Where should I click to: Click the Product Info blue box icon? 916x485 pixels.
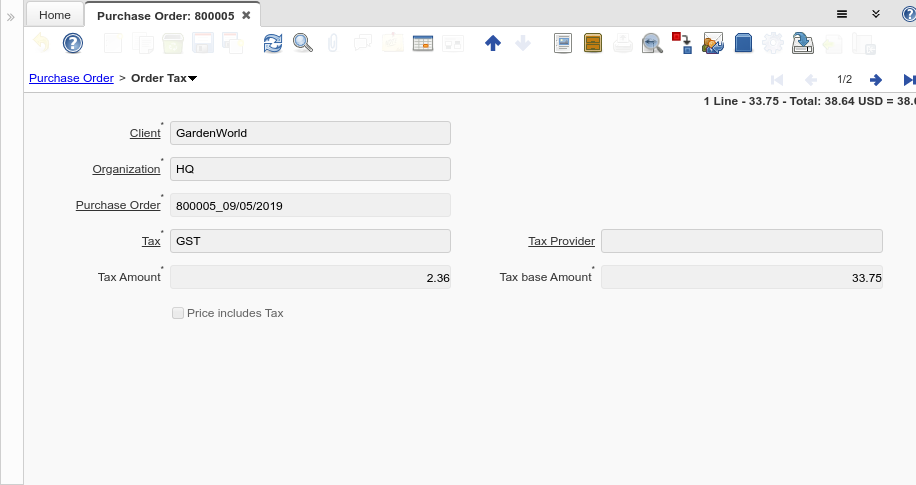pyautogui.click(x=743, y=43)
